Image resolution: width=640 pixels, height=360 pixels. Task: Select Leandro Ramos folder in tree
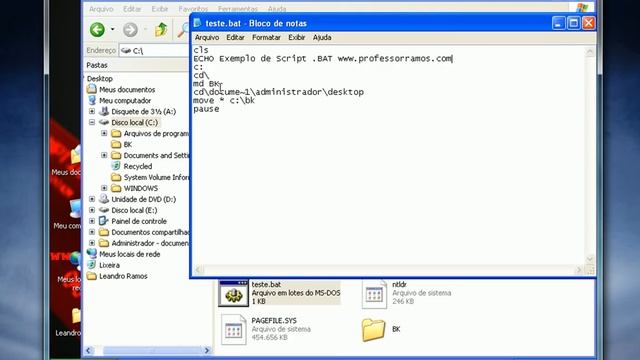(123, 276)
